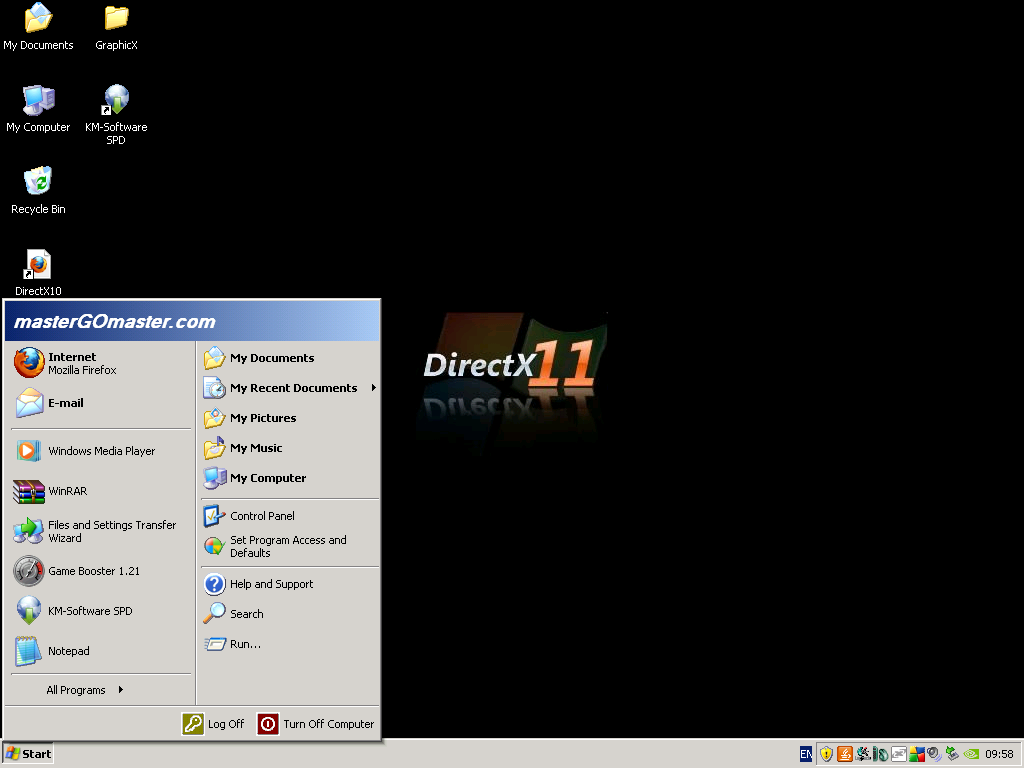Click the mouse and keyboard tray icon

pyautogui.click(x=880, y=754)
